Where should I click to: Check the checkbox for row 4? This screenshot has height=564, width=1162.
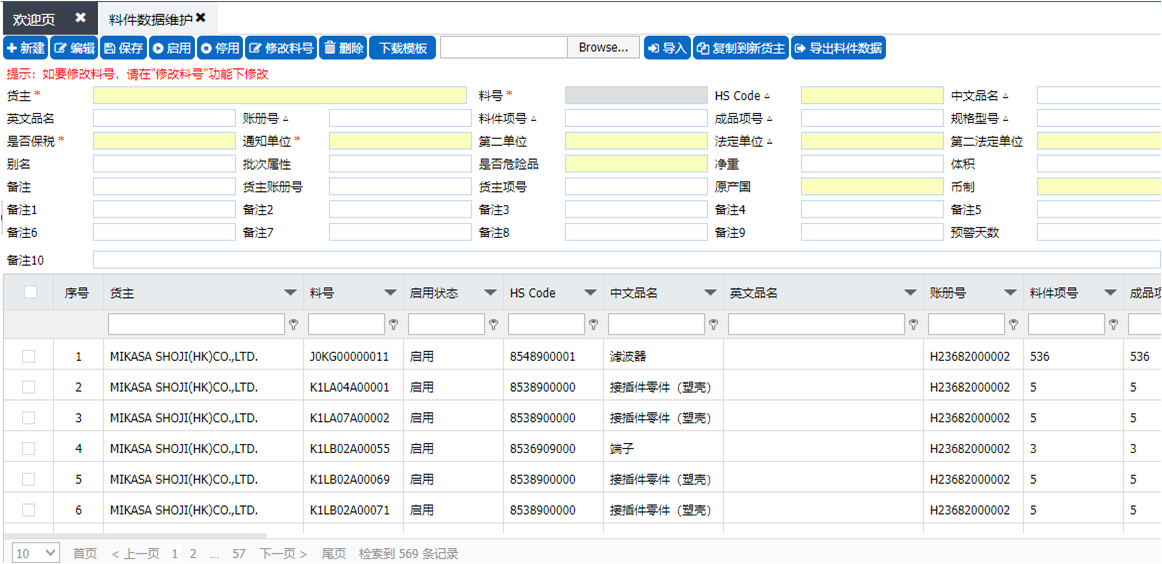coord(28,448)
